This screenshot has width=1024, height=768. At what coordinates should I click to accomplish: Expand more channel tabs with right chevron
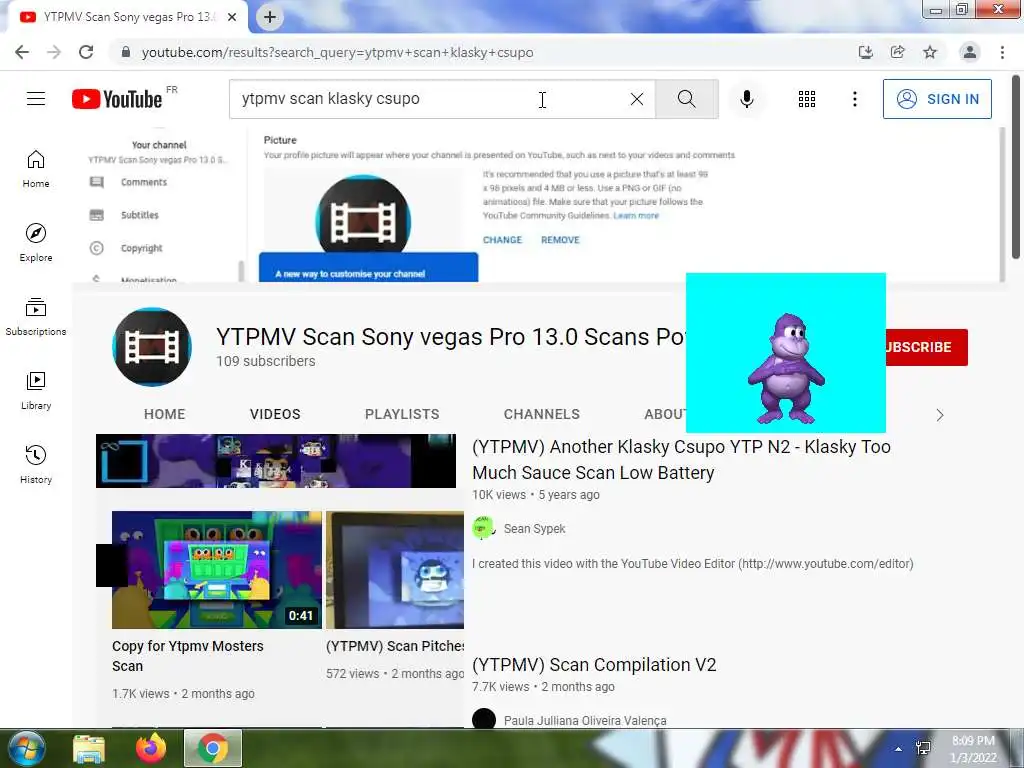click(940, 415)
